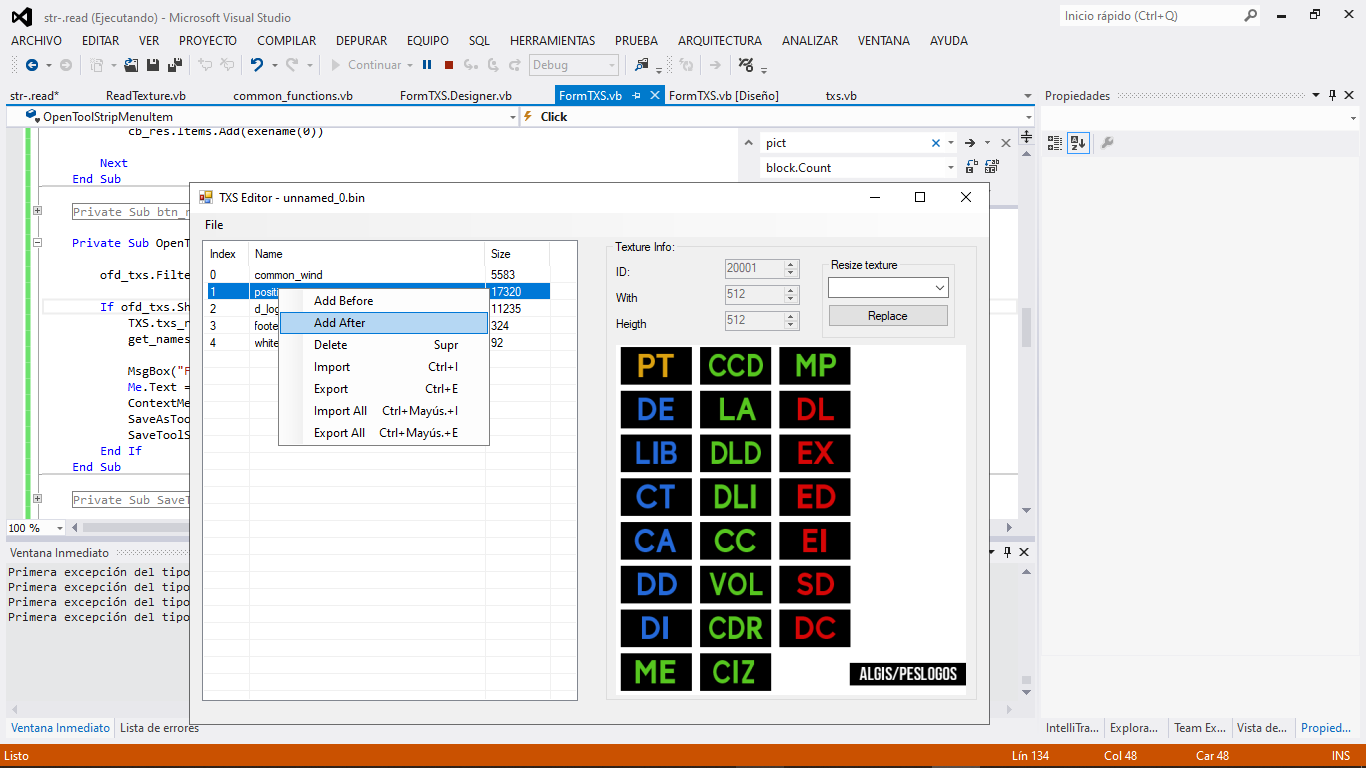
Task: Click the Property Pages wrench icon
Action: coord(1107,143)
